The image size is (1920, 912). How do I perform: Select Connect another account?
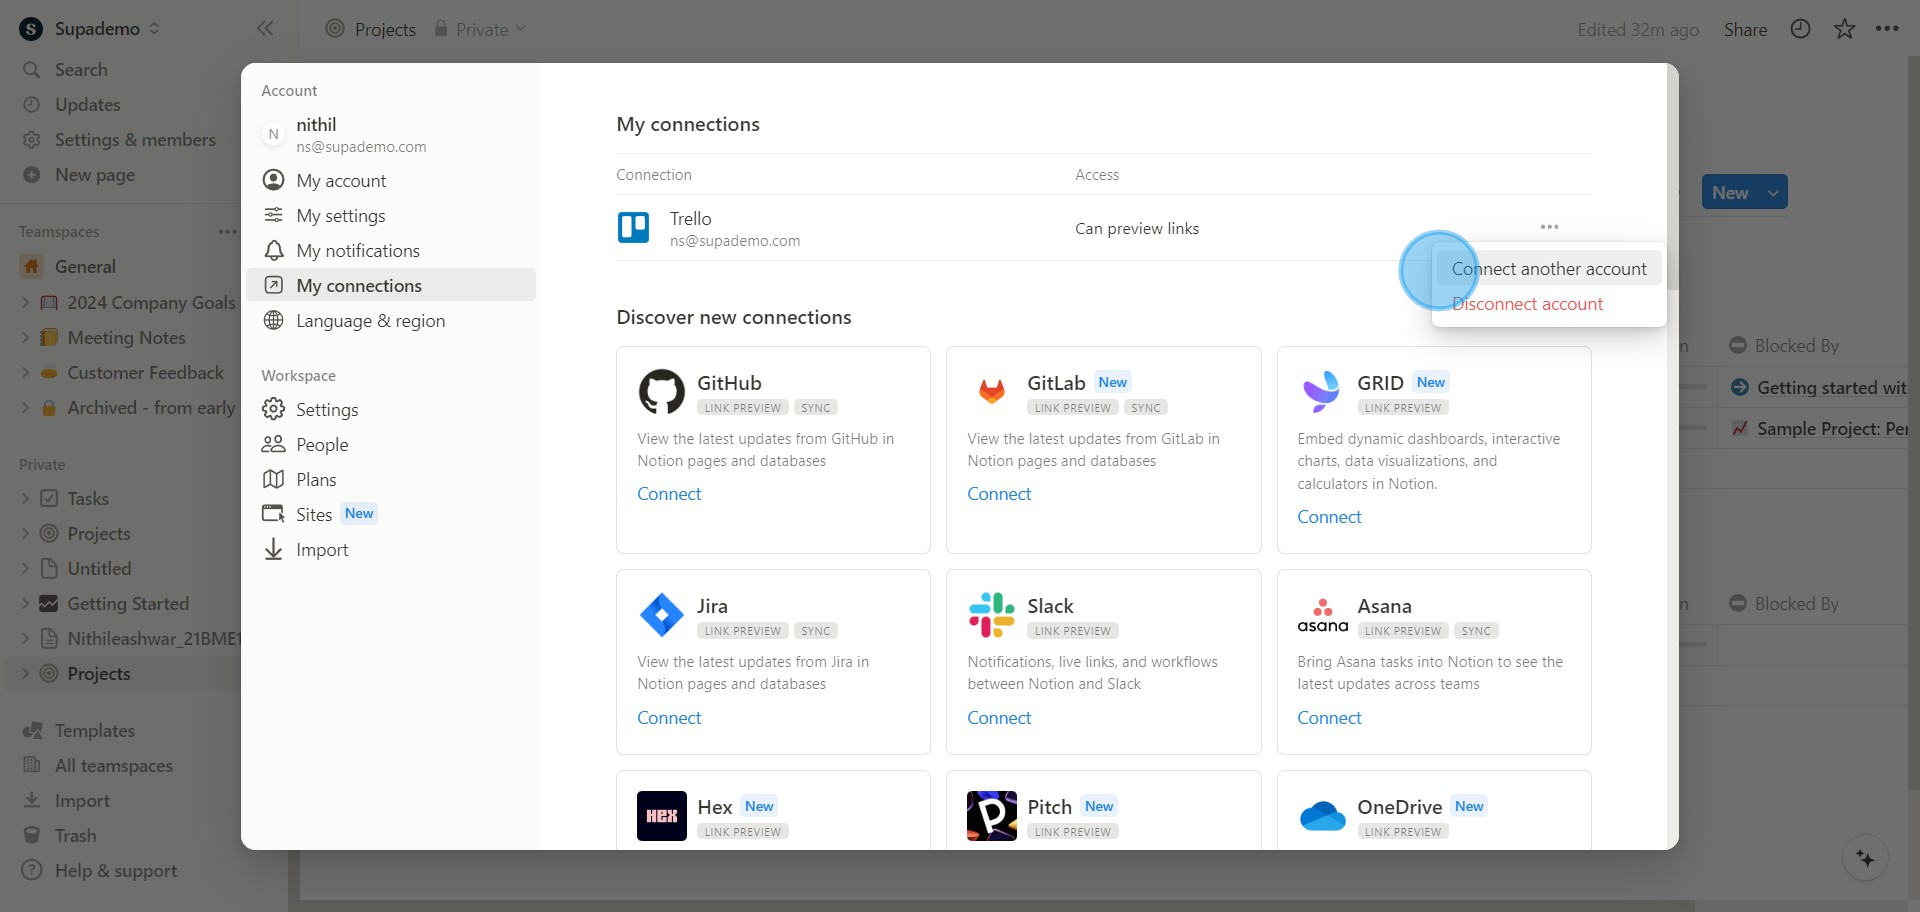(x=1549, y=268)
